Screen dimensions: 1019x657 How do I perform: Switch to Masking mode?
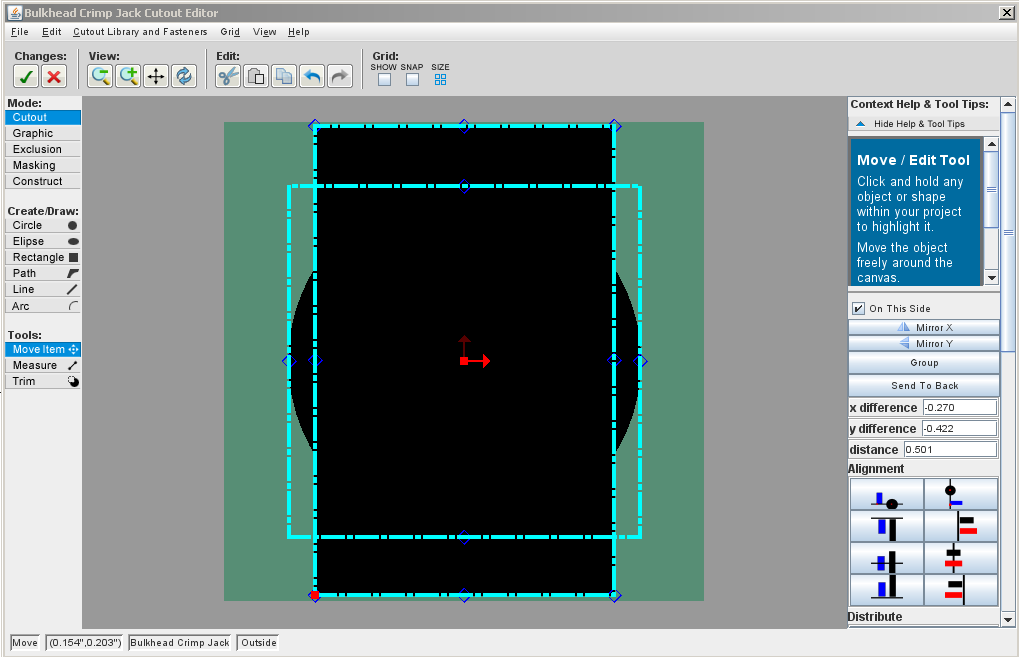(x=34, y=165)
